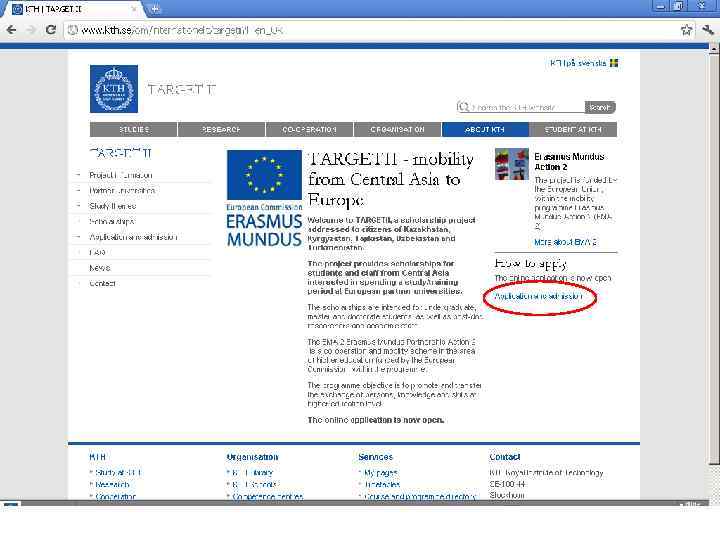Screen dimensions: 720x540
Task: Click the browser back arrow
Action: click(x=11, y=30)
